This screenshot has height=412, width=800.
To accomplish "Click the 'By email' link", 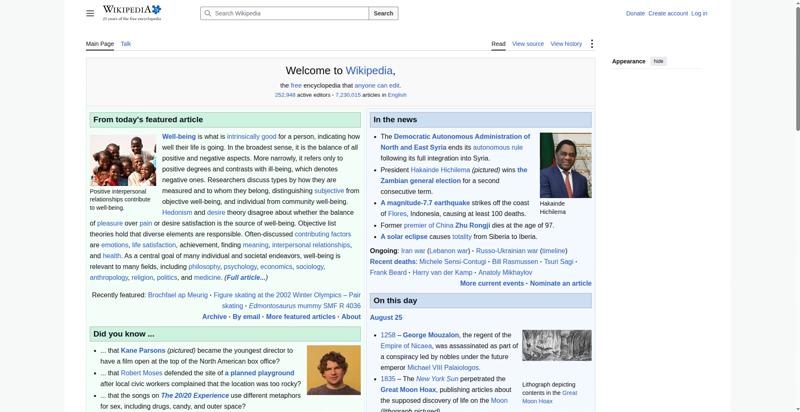I will coord(246,317).
